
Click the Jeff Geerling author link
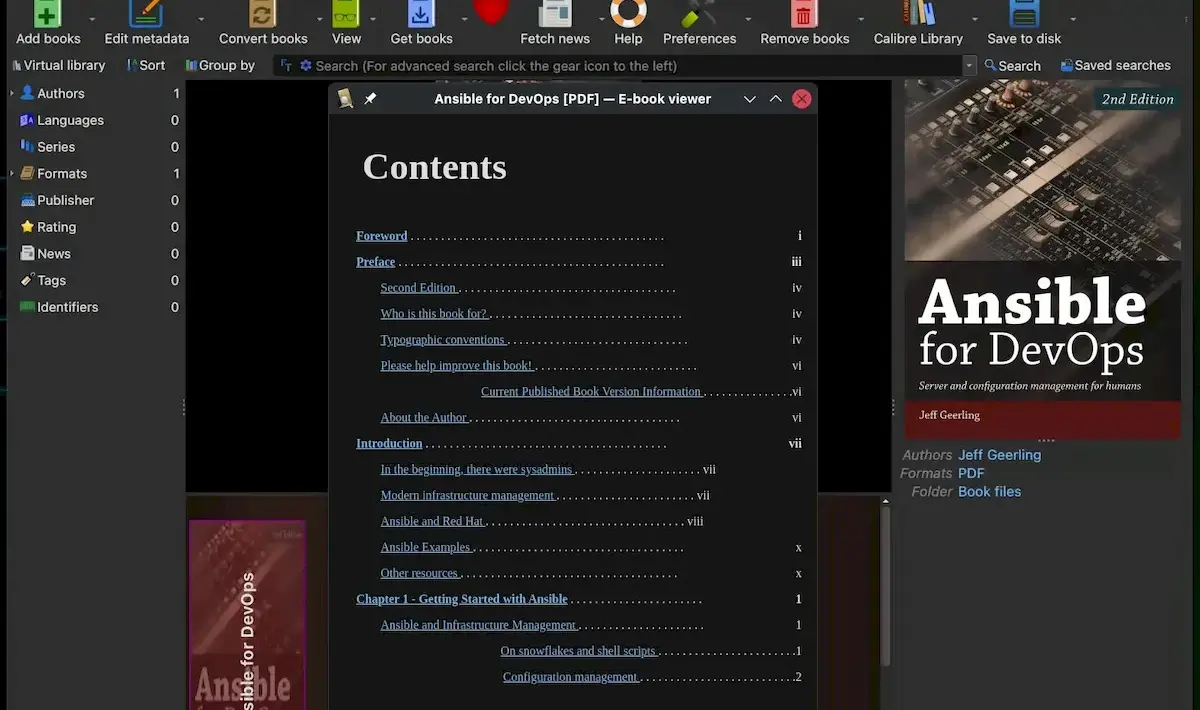coord(999,455)
